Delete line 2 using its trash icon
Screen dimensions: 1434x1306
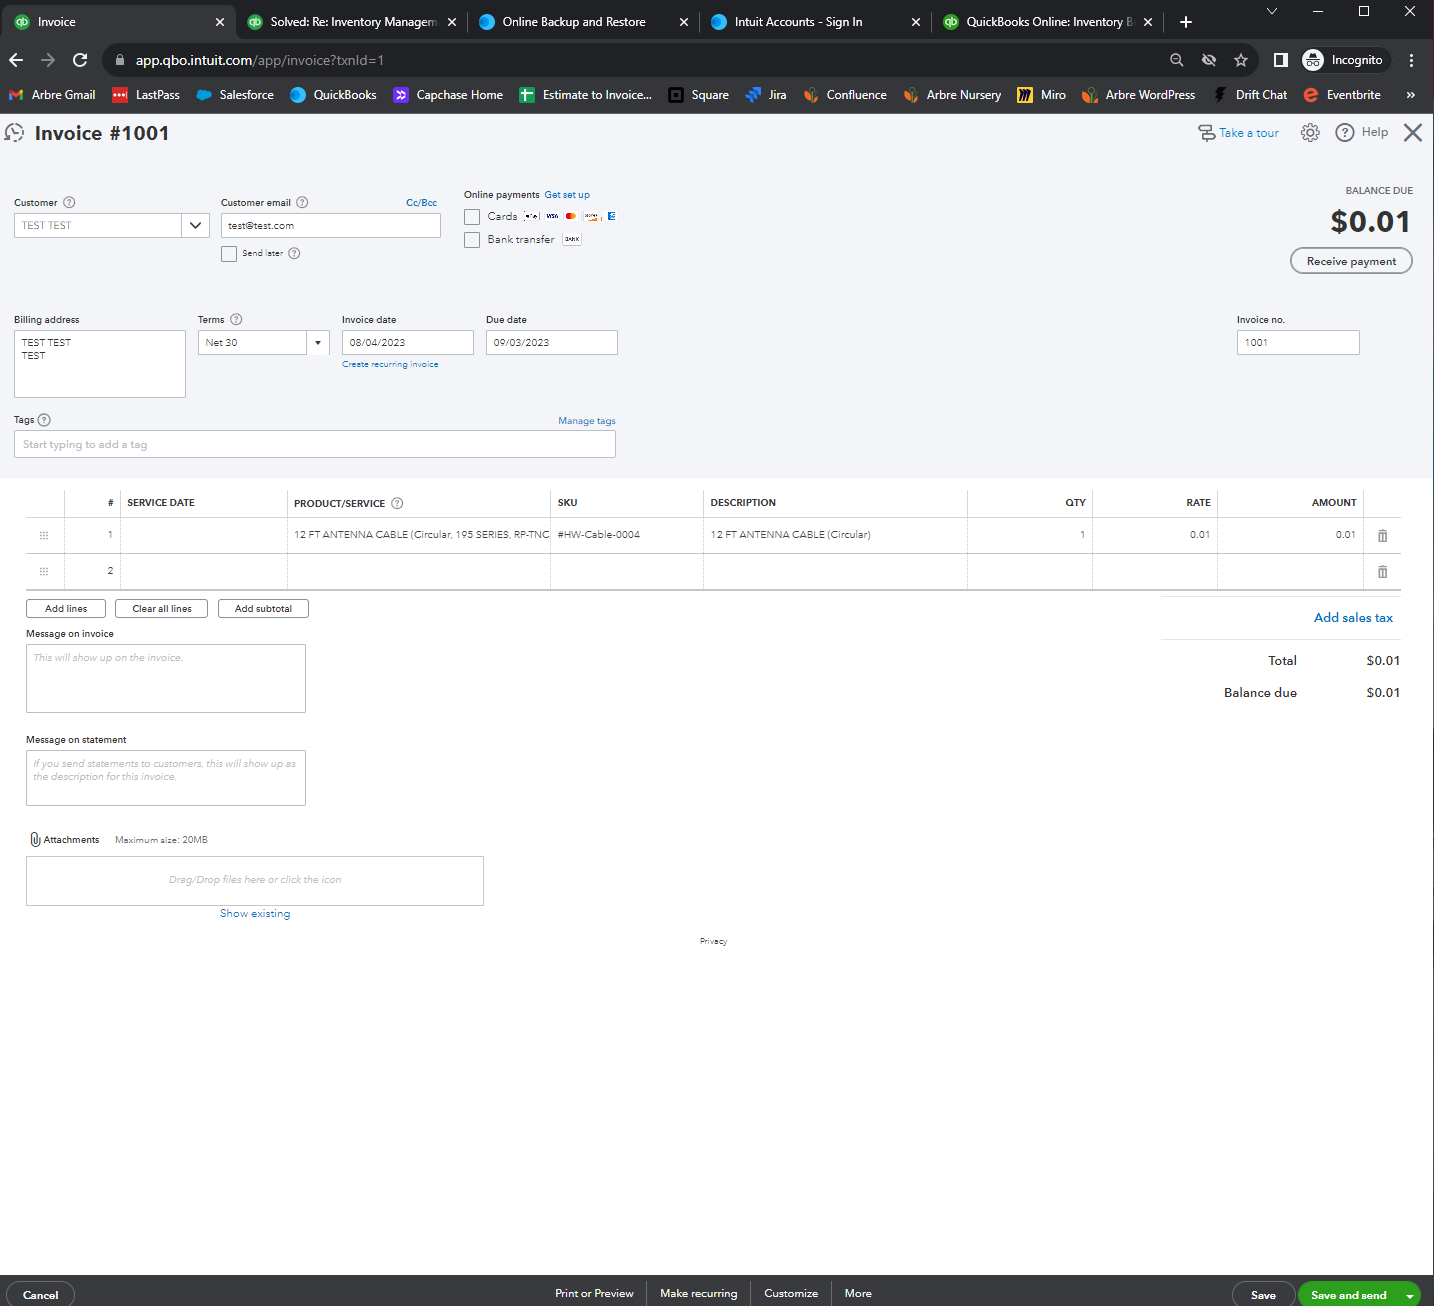click(x=1382, y=571)
